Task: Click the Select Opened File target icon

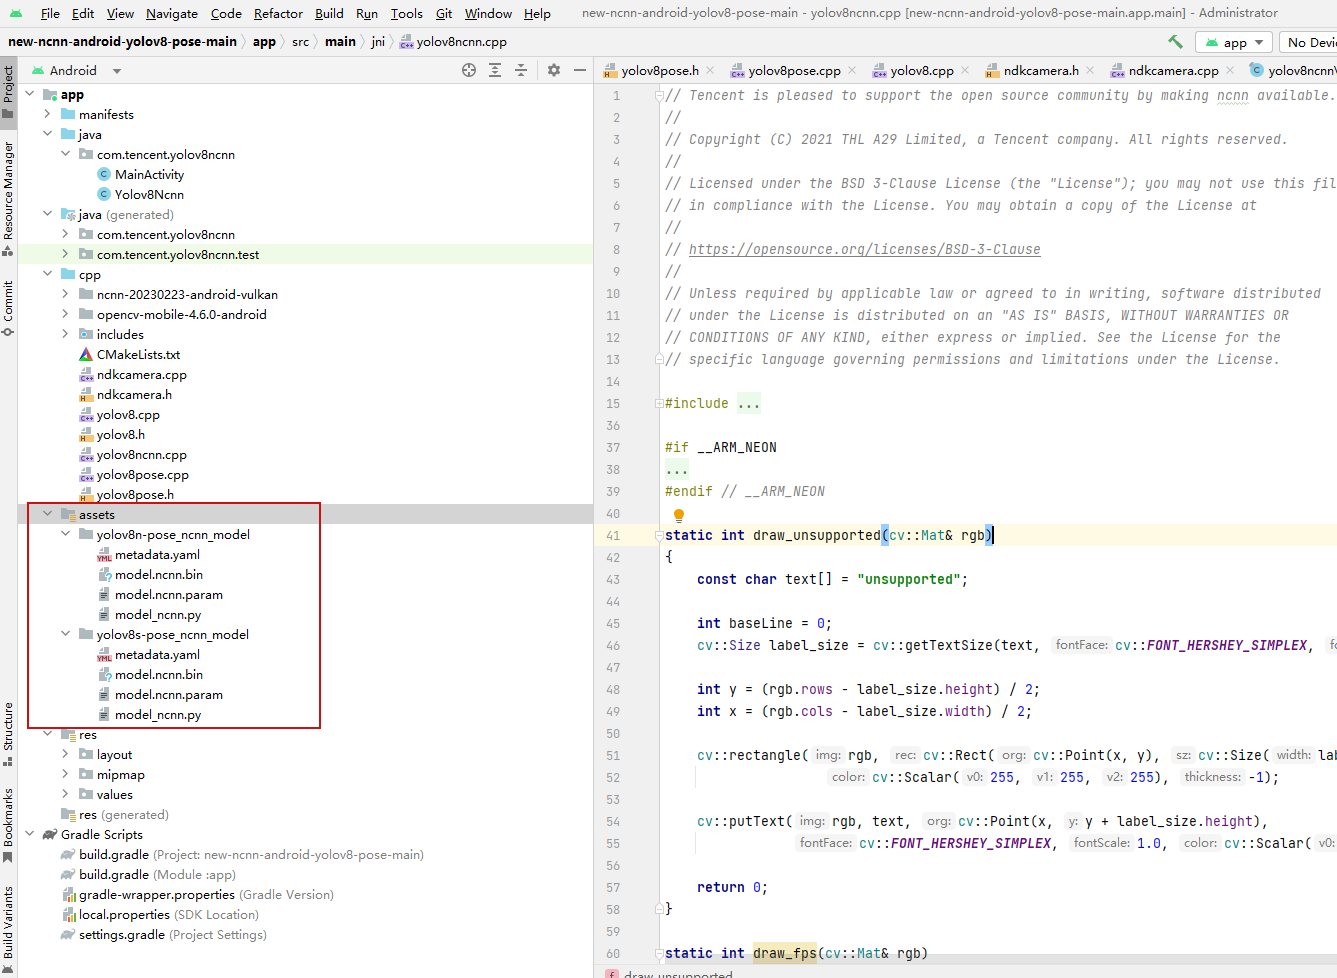Action: [x=469, y=70]
